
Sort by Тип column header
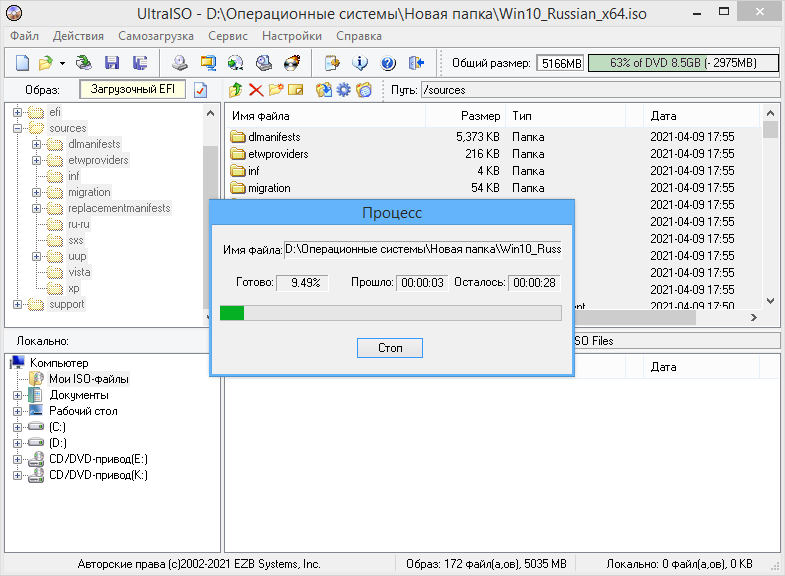[x=566, y=116]
